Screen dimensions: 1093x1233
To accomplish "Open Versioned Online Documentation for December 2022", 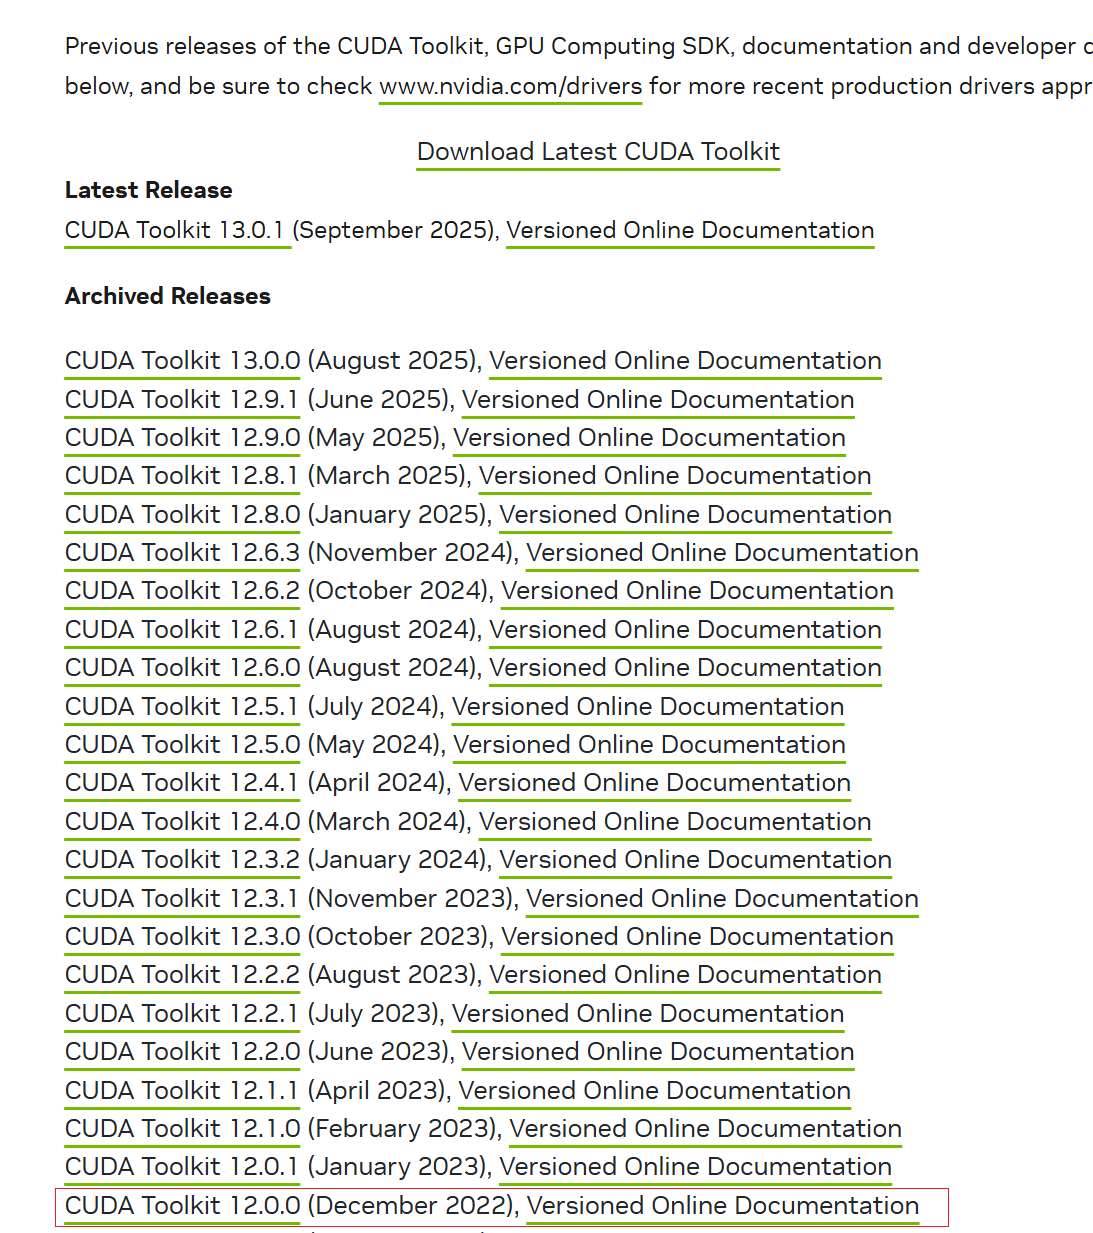I will pyautogui.click(x=722, y=1206).
